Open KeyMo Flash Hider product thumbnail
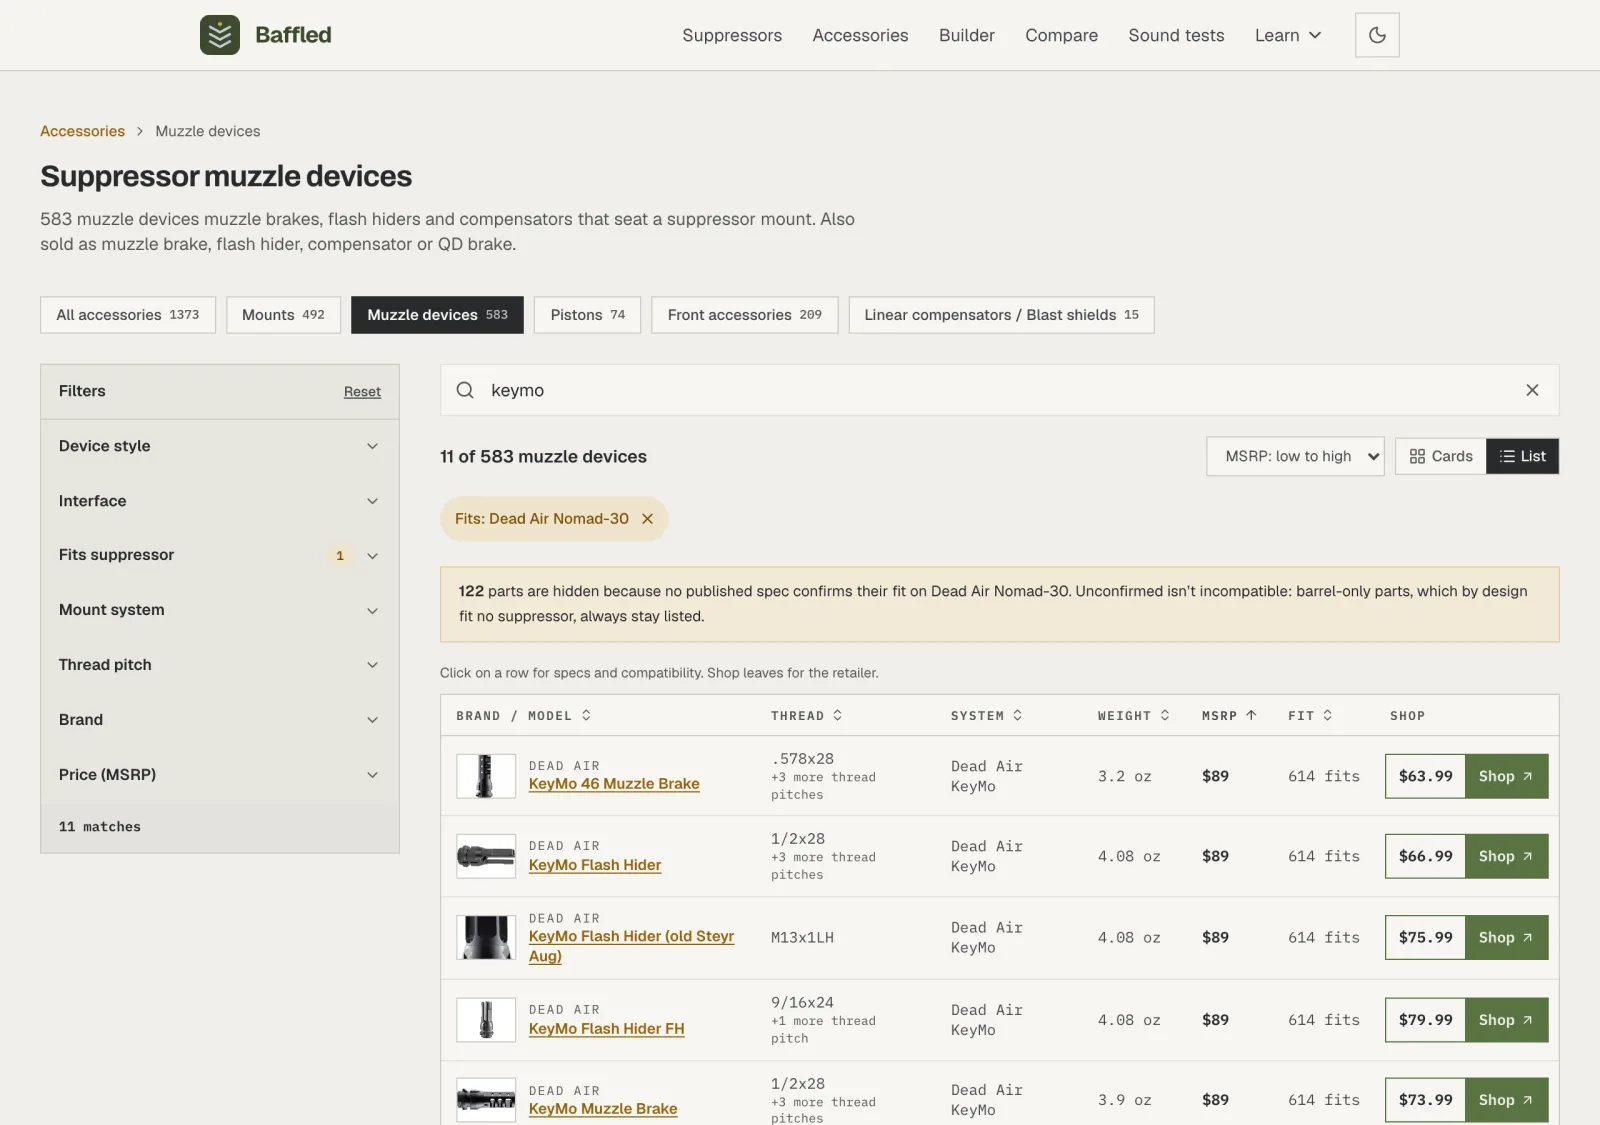The image size is (1600, 1125). click(x=486, y=856)
